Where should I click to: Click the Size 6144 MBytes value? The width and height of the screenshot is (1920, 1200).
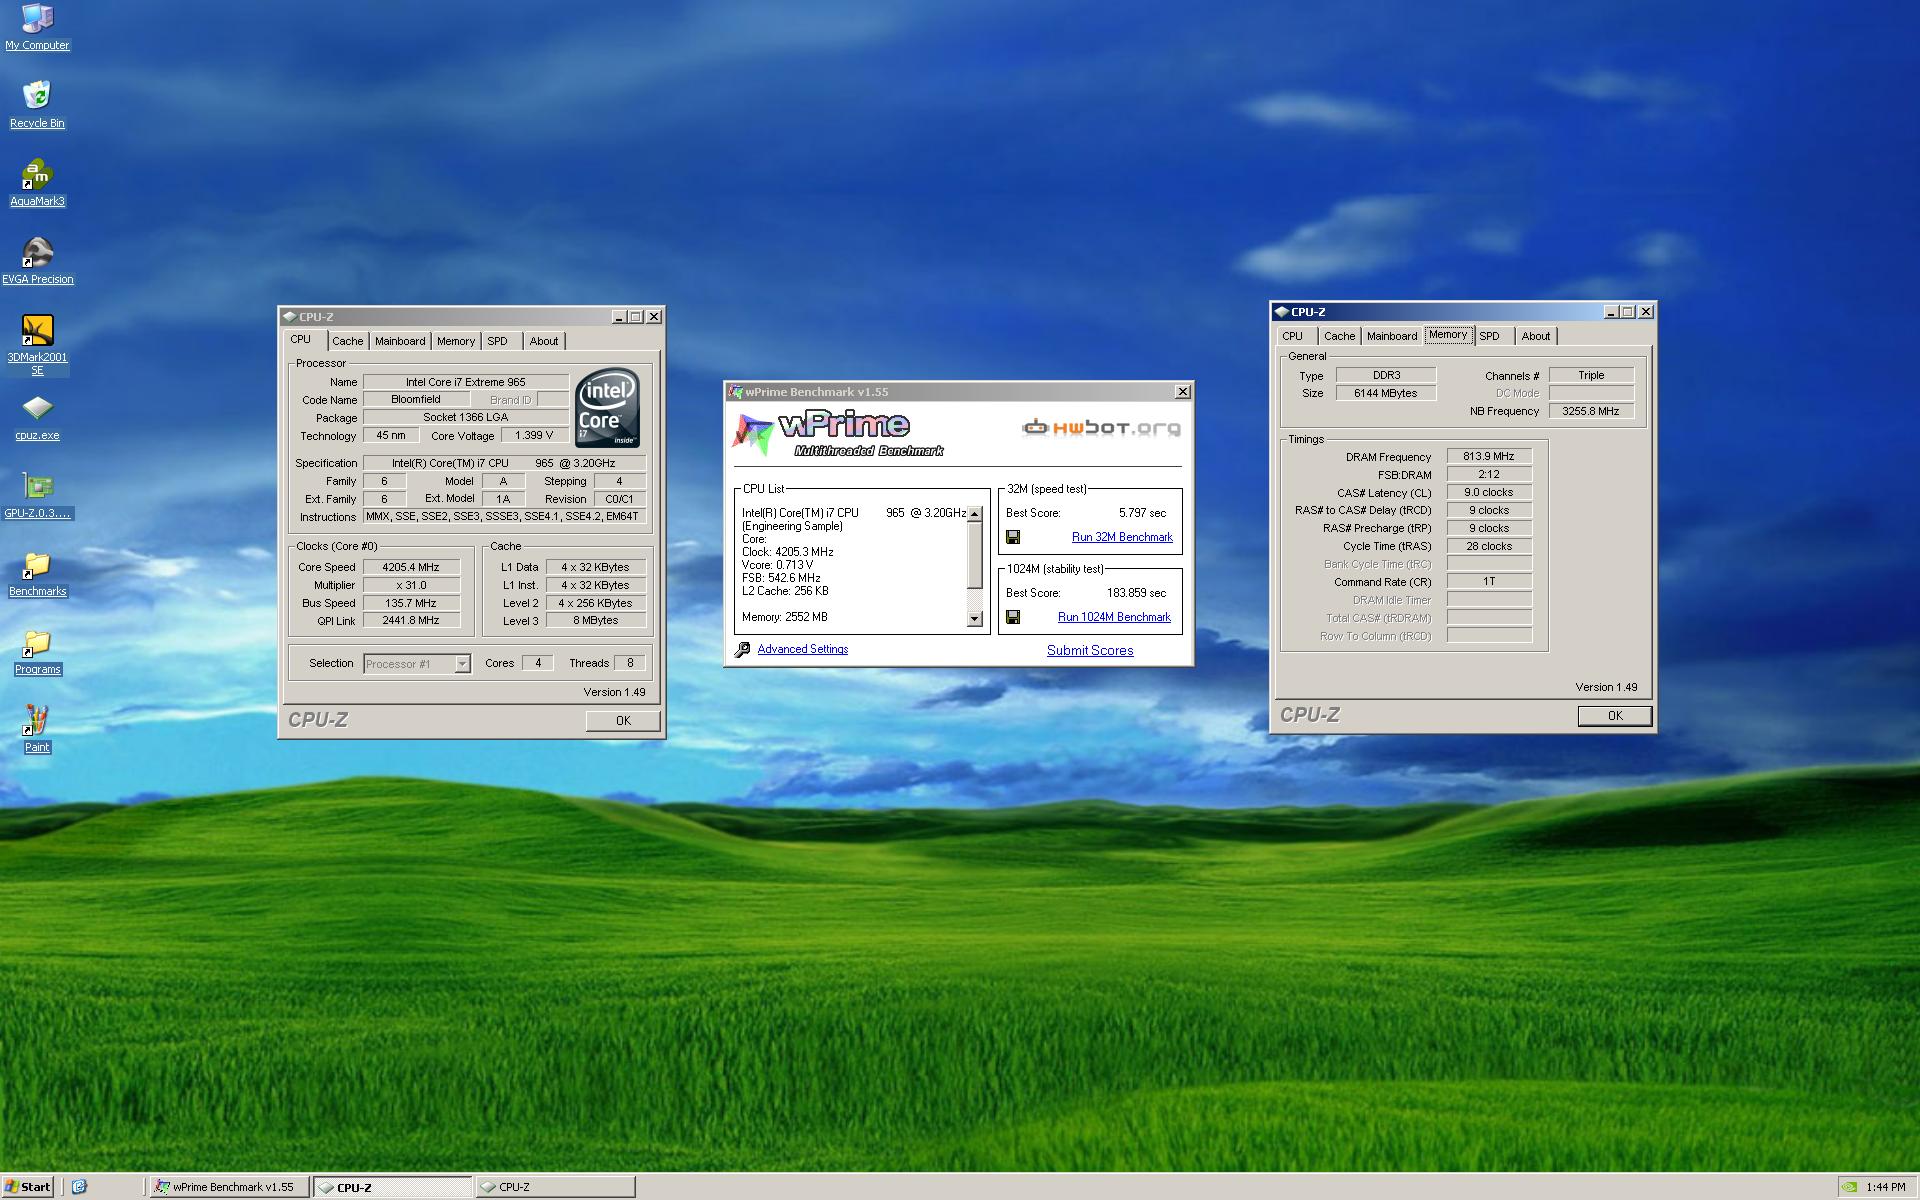[x=1386, y=393]
